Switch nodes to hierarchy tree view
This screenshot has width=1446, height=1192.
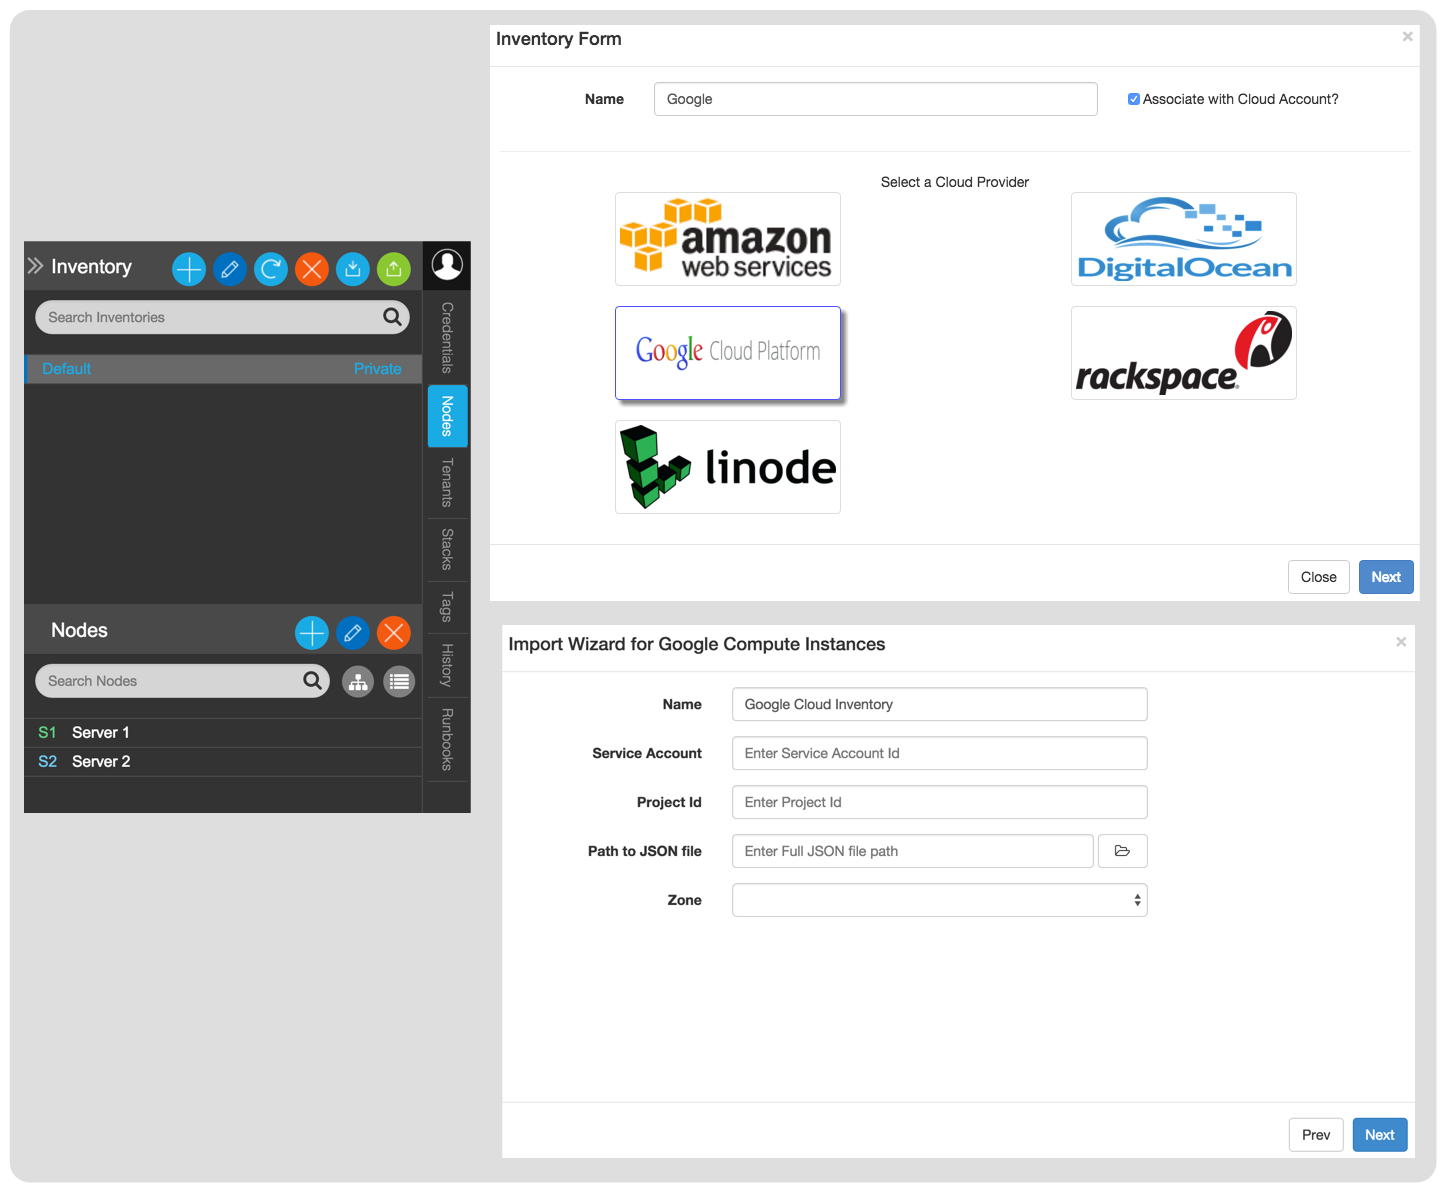[358, 682]
